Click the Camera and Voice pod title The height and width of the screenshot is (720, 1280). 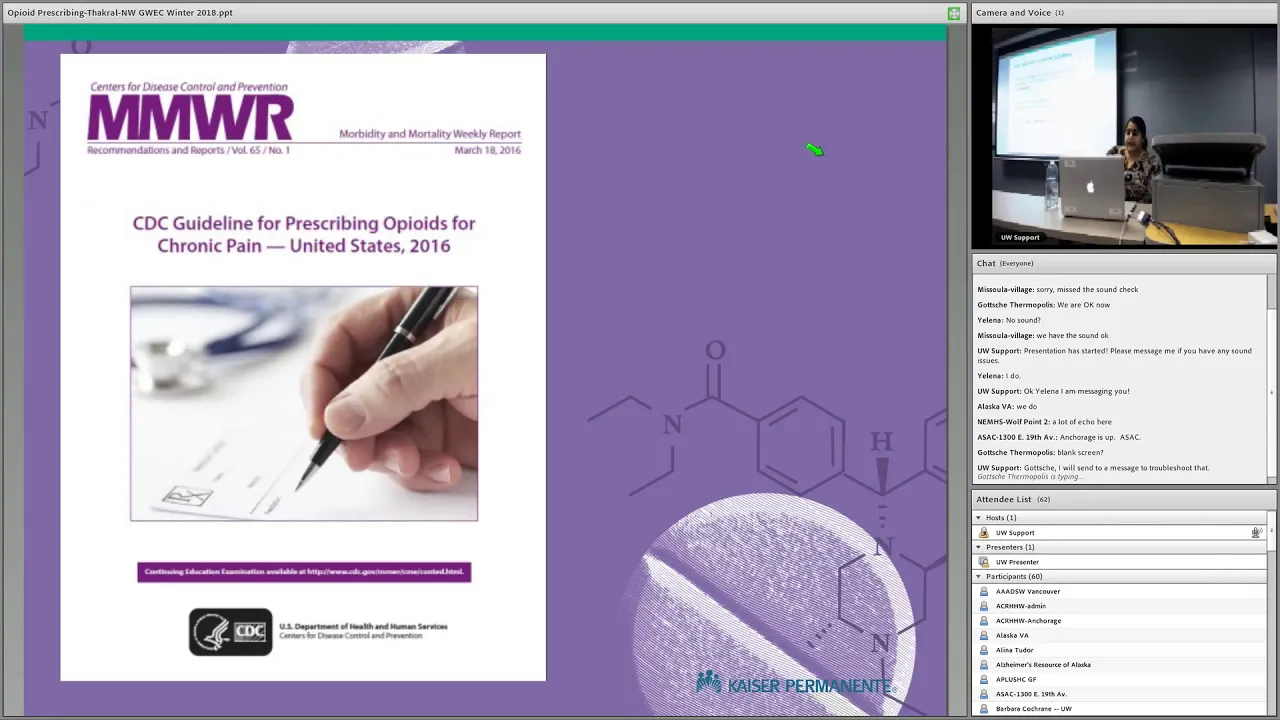[1014, 13]
